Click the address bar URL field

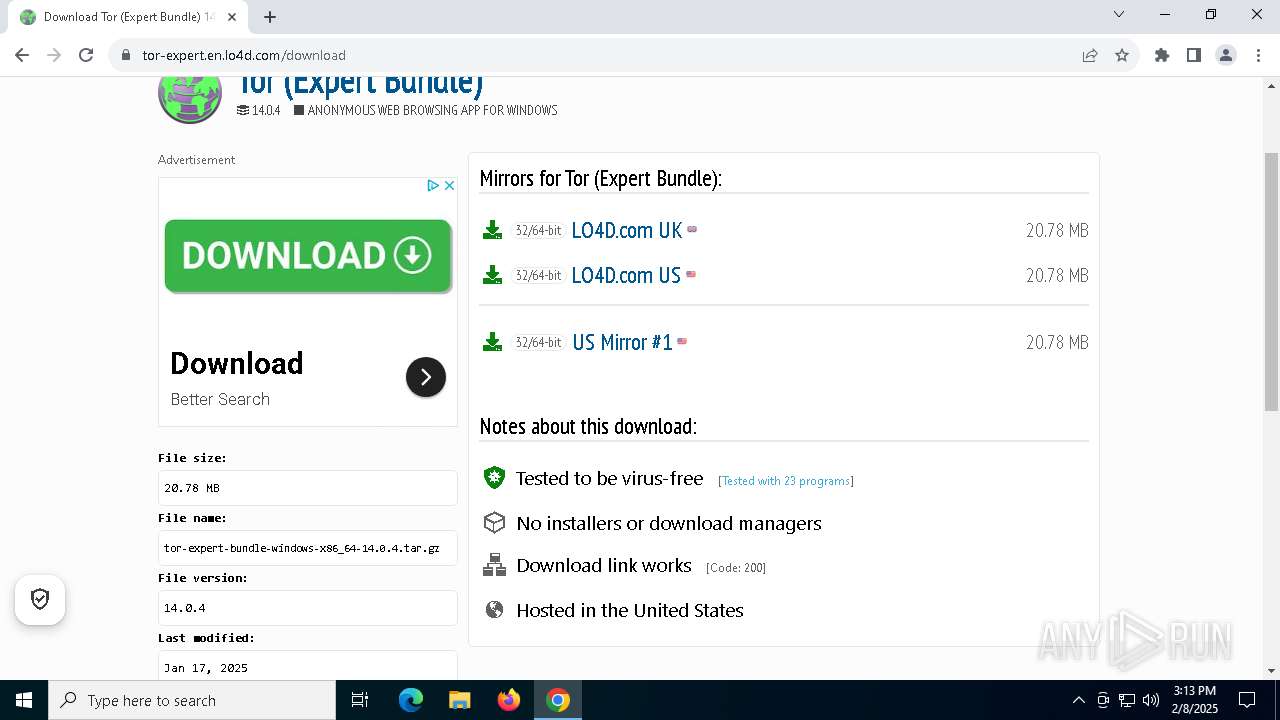pos(600,55)
